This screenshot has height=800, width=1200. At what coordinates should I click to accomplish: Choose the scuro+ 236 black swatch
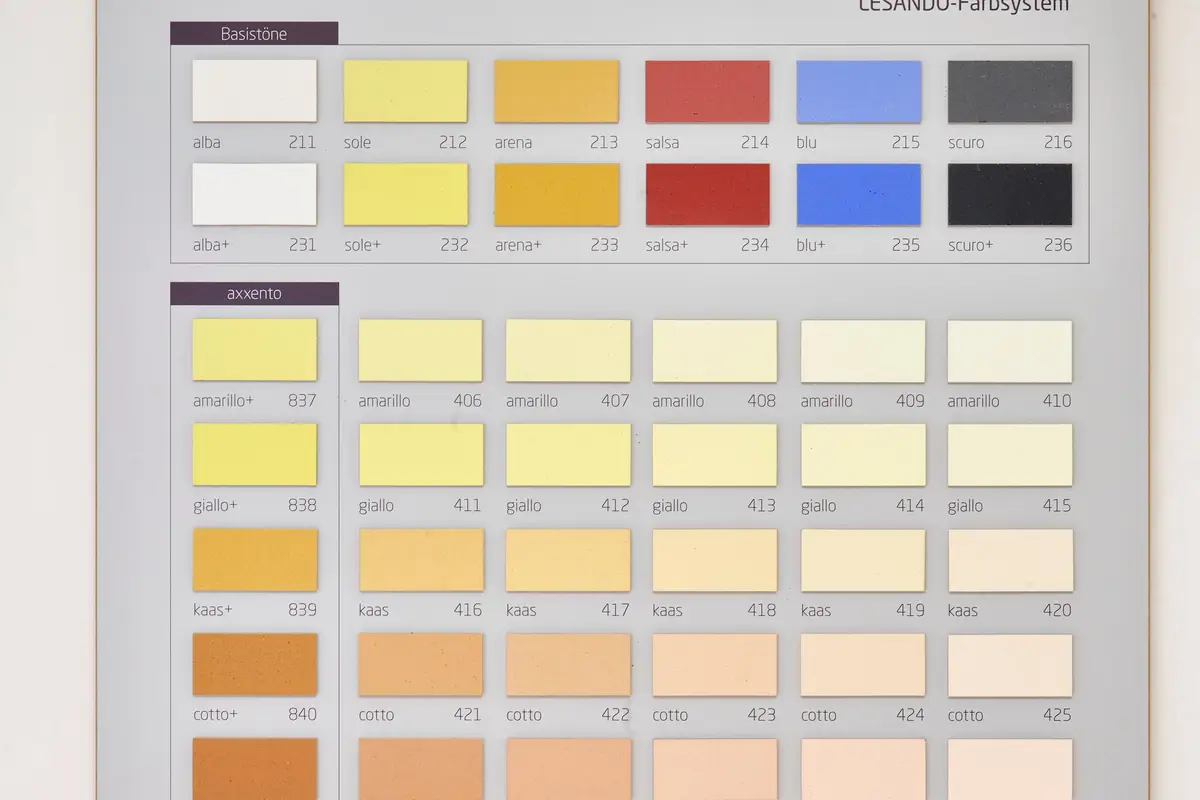click(x=1010, y=194)
